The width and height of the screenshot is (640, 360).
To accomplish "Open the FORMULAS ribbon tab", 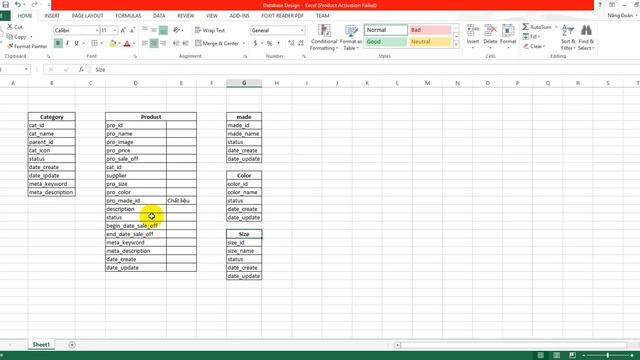I will 128,16.
